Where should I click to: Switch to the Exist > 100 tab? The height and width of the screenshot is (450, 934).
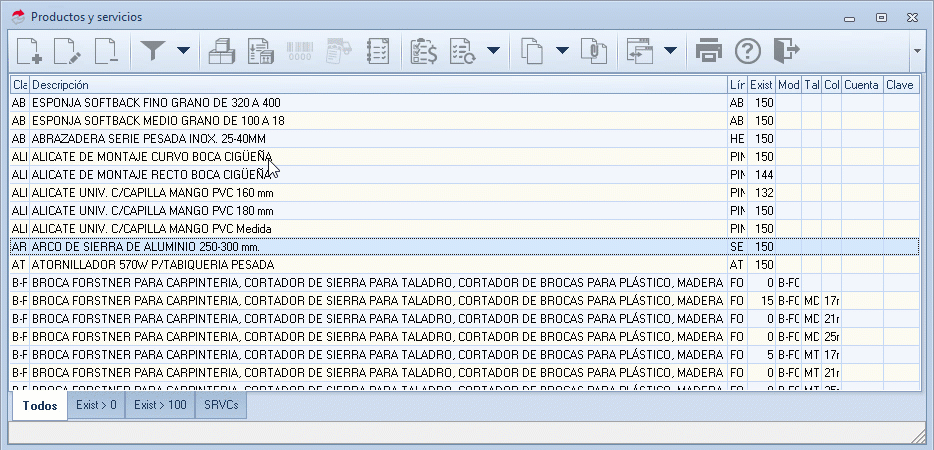click(160, 406)
